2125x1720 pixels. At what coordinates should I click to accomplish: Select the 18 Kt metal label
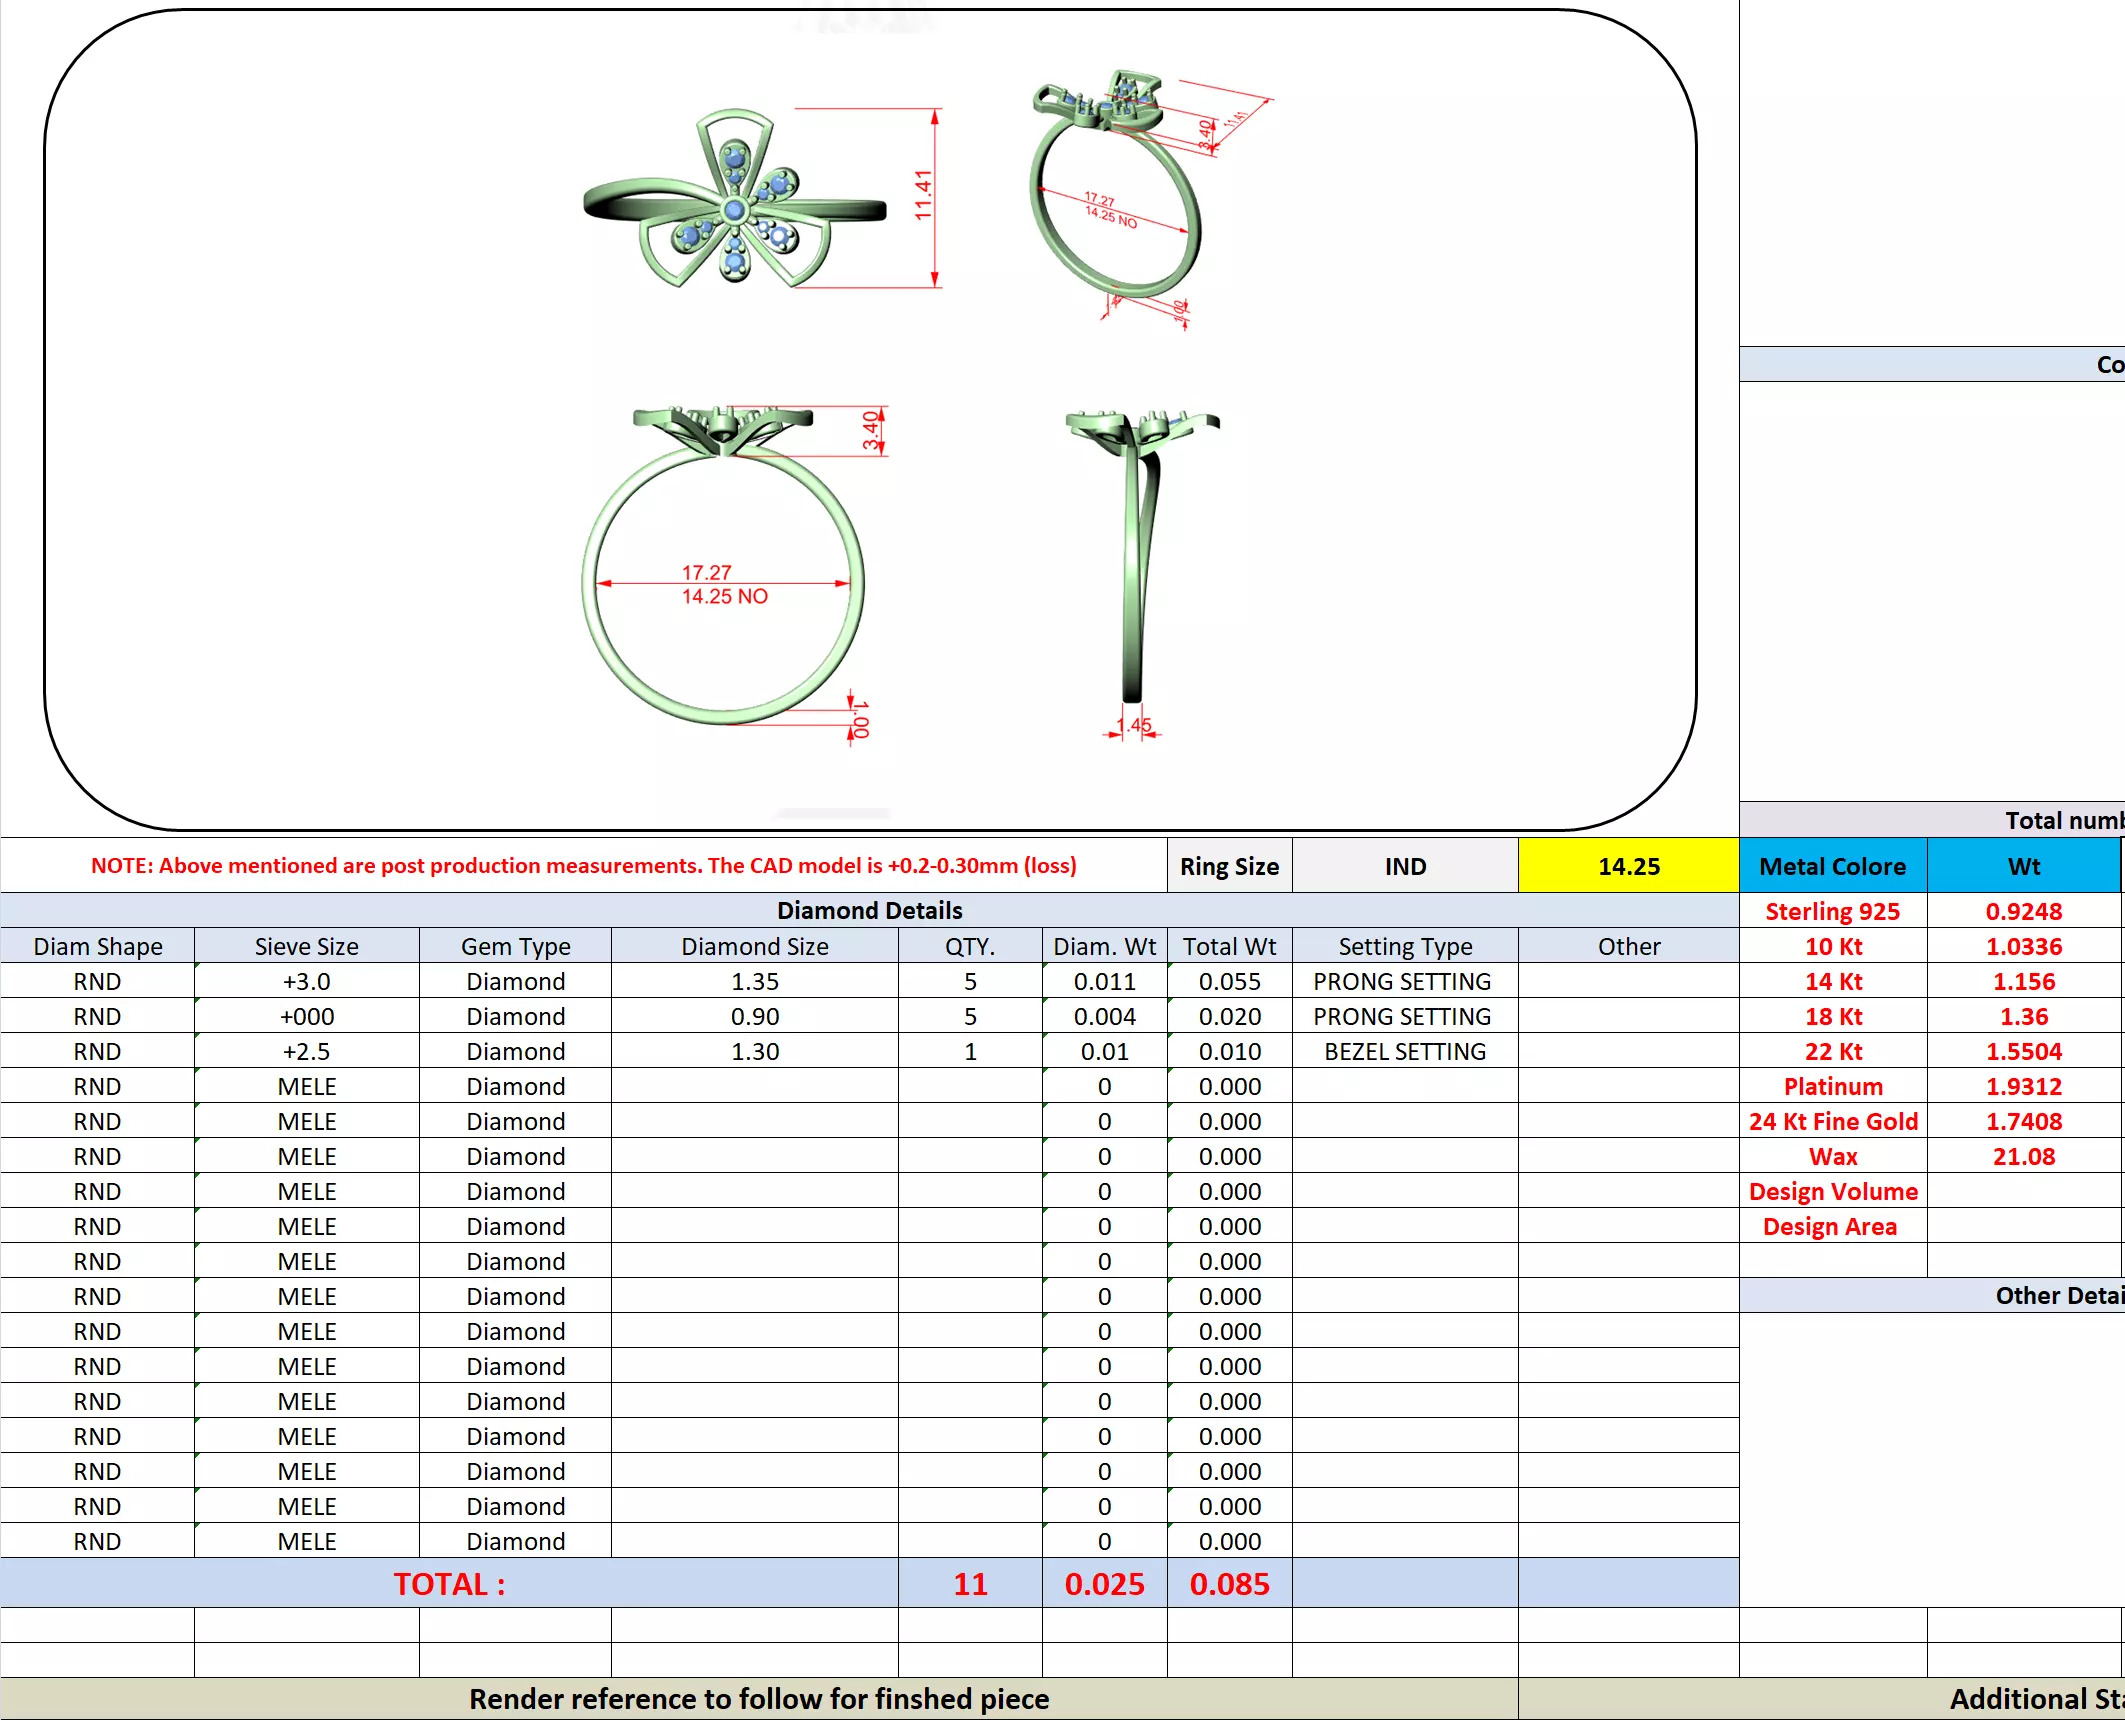point(1832,1016)
